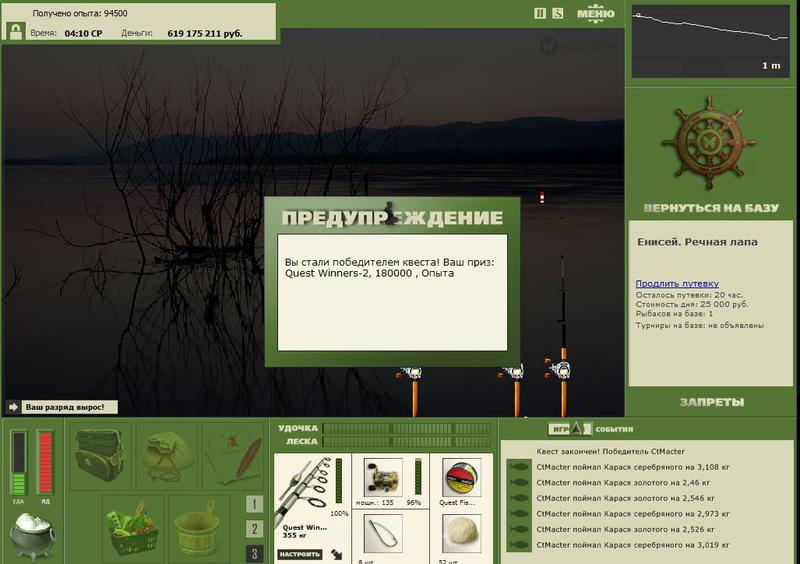The image size is (800, 564).
Task: Click the quest winner prize message
Action: (389, 267)
